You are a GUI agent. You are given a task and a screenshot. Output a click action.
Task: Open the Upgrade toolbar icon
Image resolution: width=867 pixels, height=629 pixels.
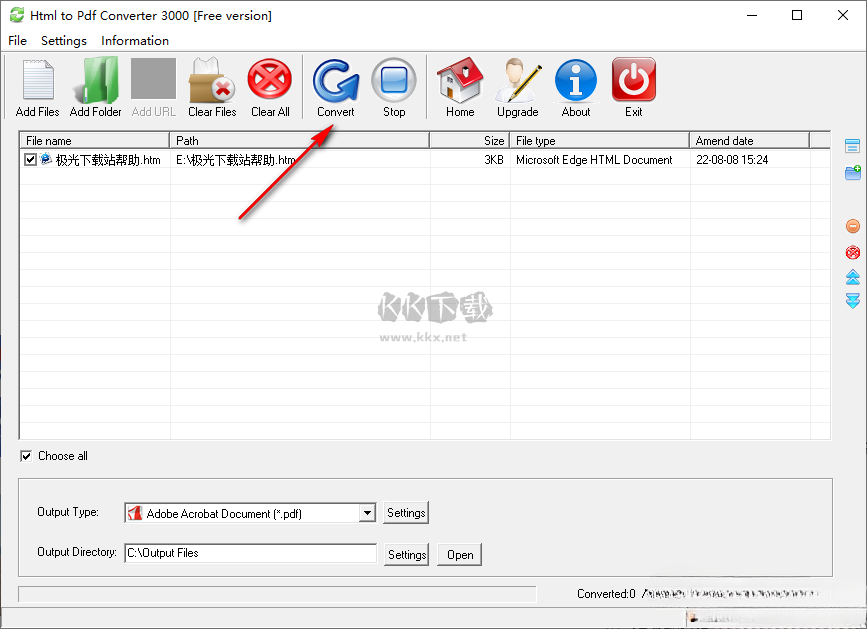[x=517, y=81]
